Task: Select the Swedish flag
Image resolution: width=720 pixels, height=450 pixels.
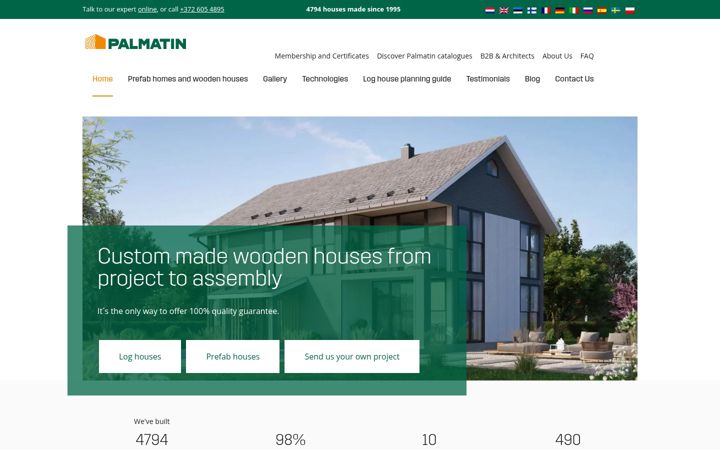Action: [616, 10]
